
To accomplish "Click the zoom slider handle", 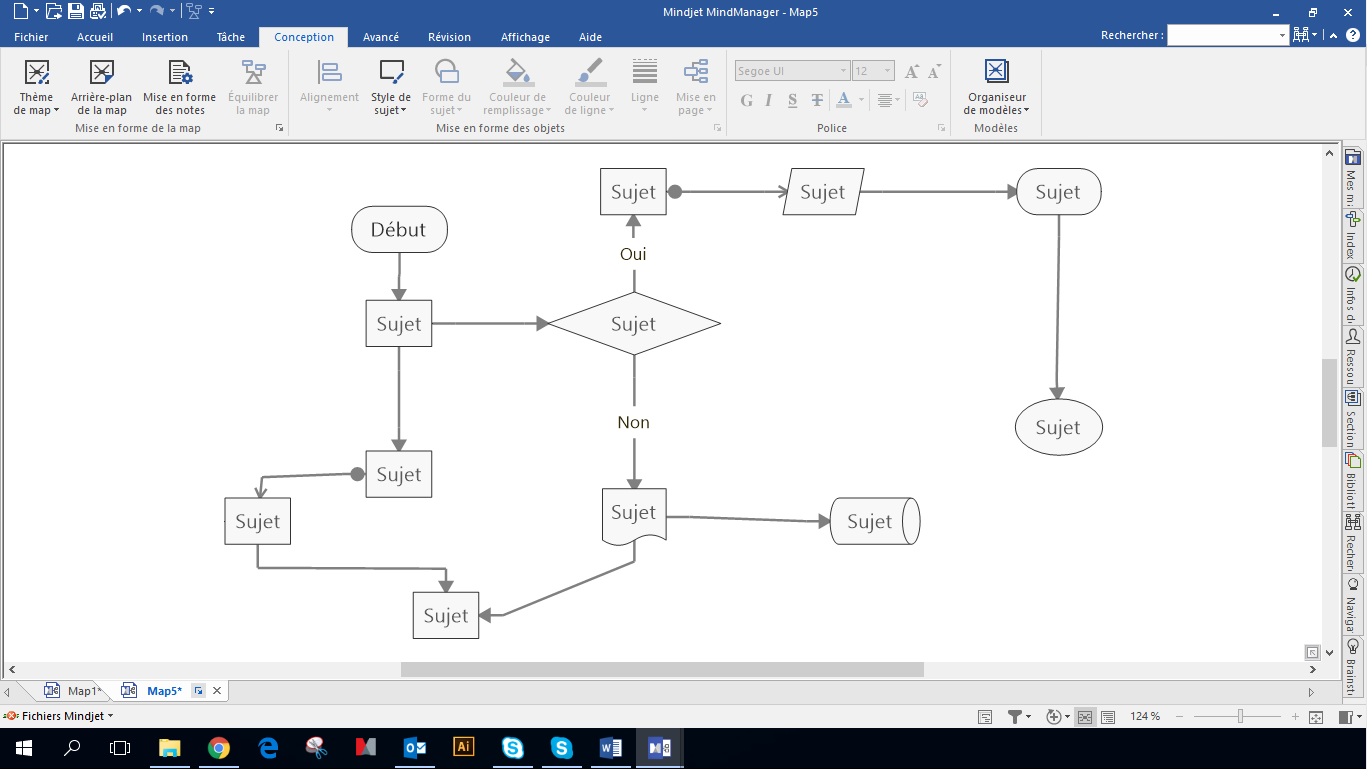I will pyautogui.click(x=1240, y=716).
